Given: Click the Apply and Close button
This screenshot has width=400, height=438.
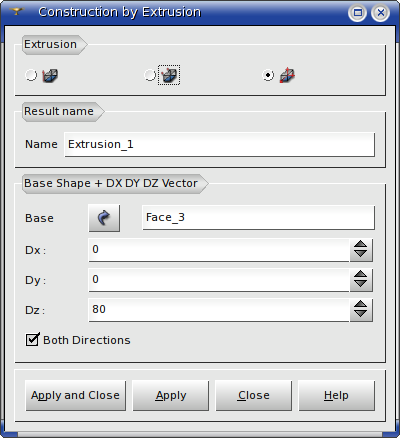Looking at the screenshot, I should [x=76, y=396].
